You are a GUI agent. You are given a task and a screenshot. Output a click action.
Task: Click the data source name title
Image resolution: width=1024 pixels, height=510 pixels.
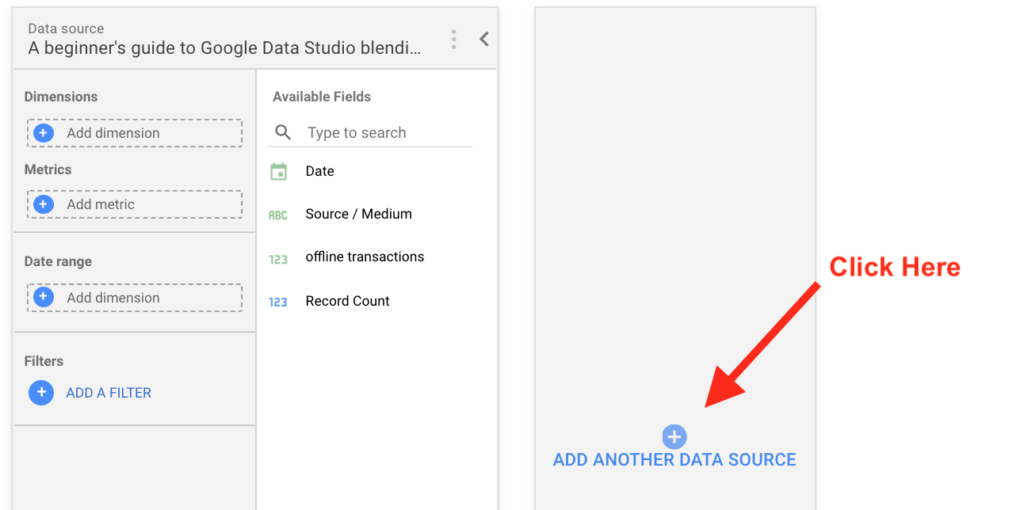pyautogui.click(x=224, y=47)
